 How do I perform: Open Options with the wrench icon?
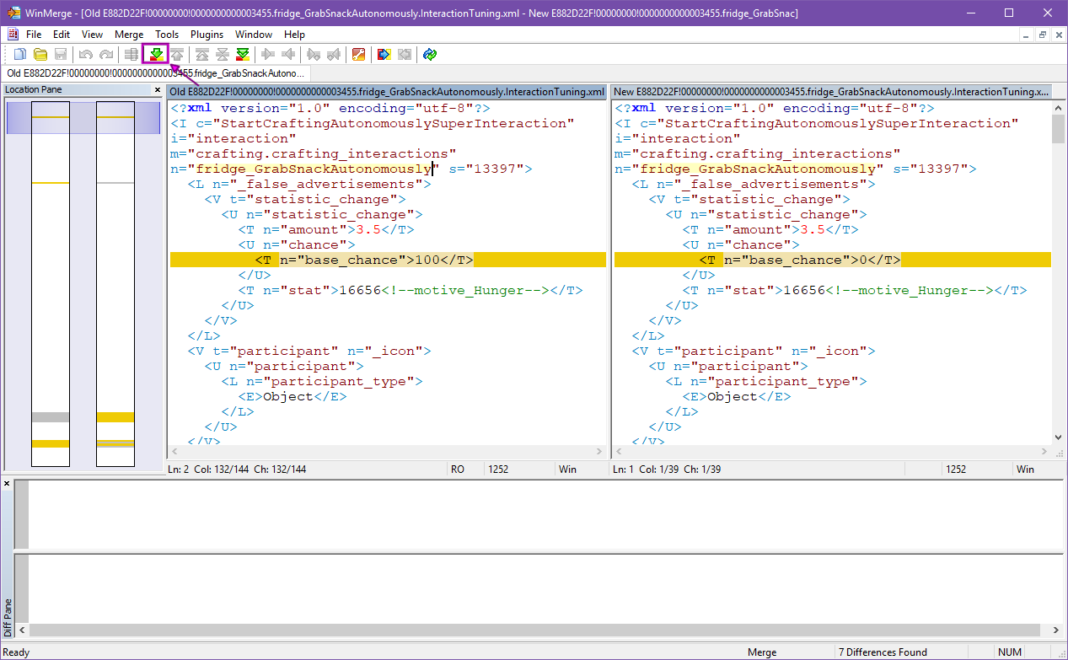[358, 54]
